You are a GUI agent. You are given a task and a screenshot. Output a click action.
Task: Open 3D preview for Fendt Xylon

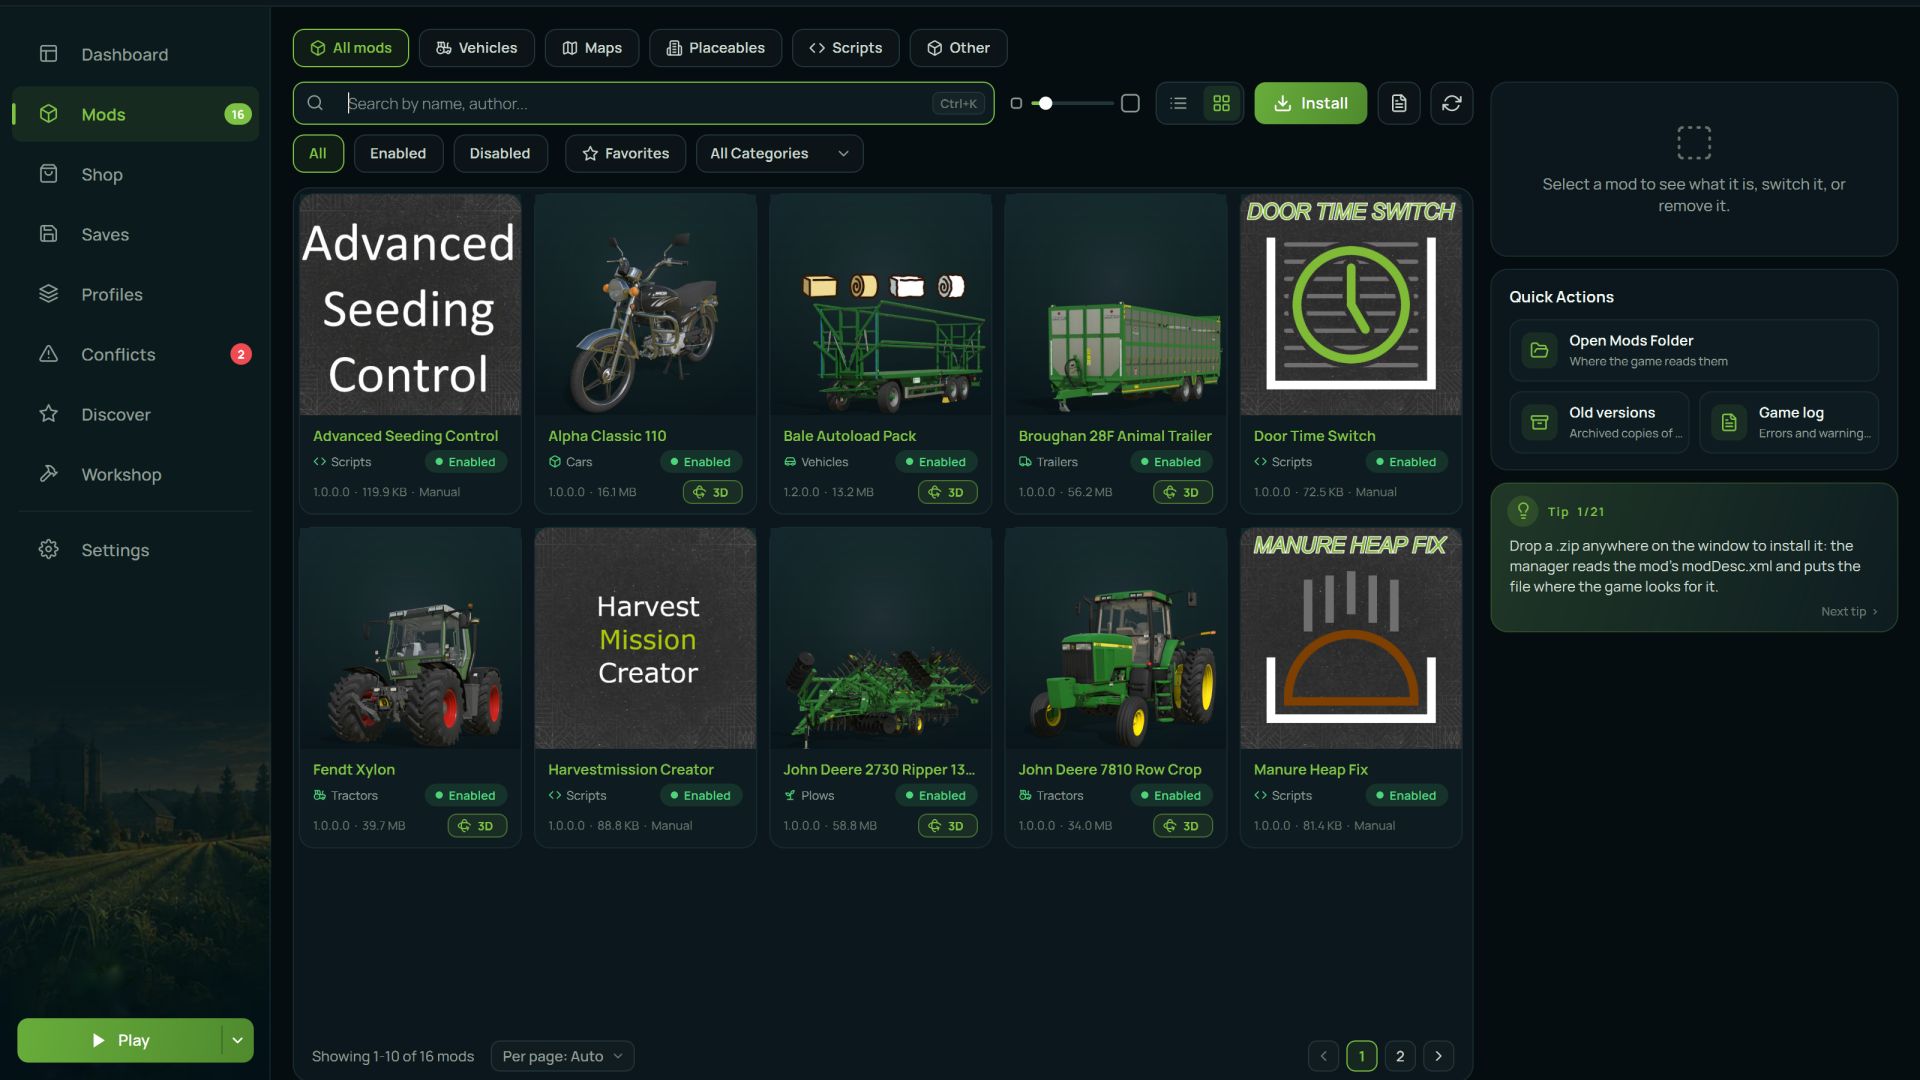point(477,826)
